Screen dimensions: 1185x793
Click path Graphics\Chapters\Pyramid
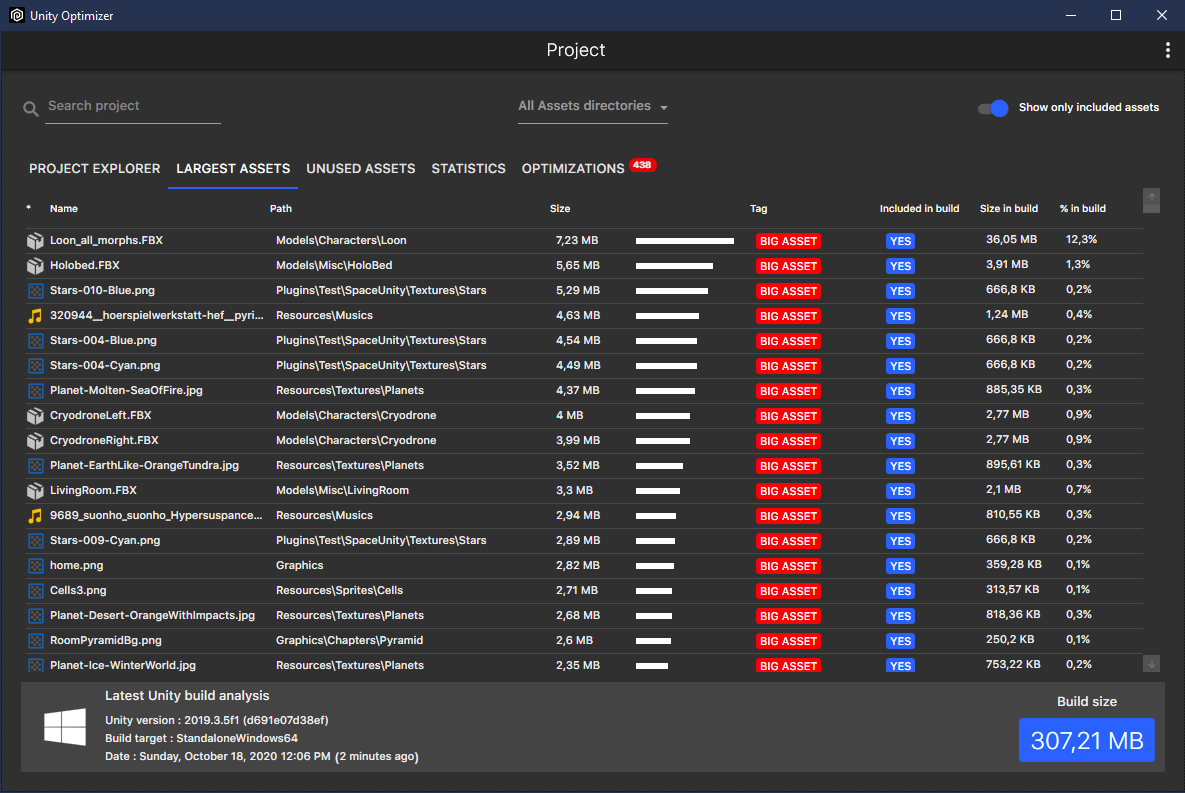(349, 640)
